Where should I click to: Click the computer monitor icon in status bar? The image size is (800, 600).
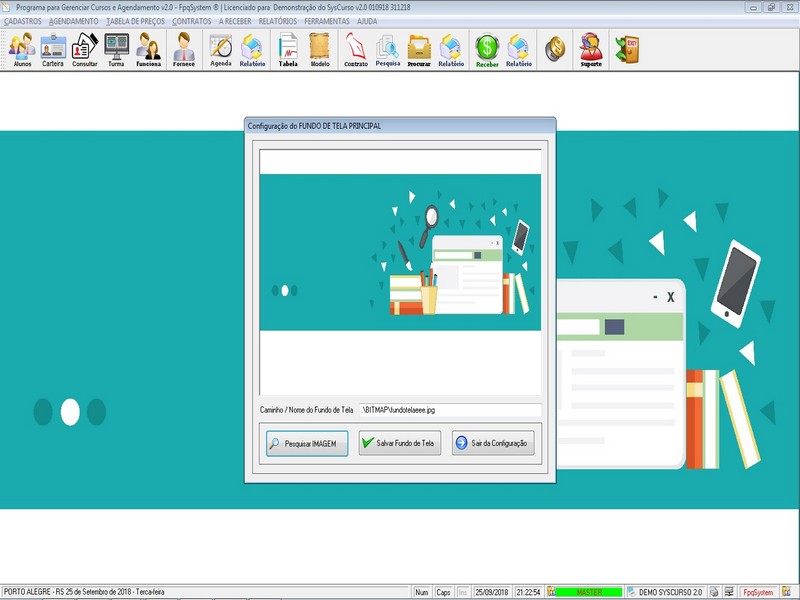[x=729, y=592]
